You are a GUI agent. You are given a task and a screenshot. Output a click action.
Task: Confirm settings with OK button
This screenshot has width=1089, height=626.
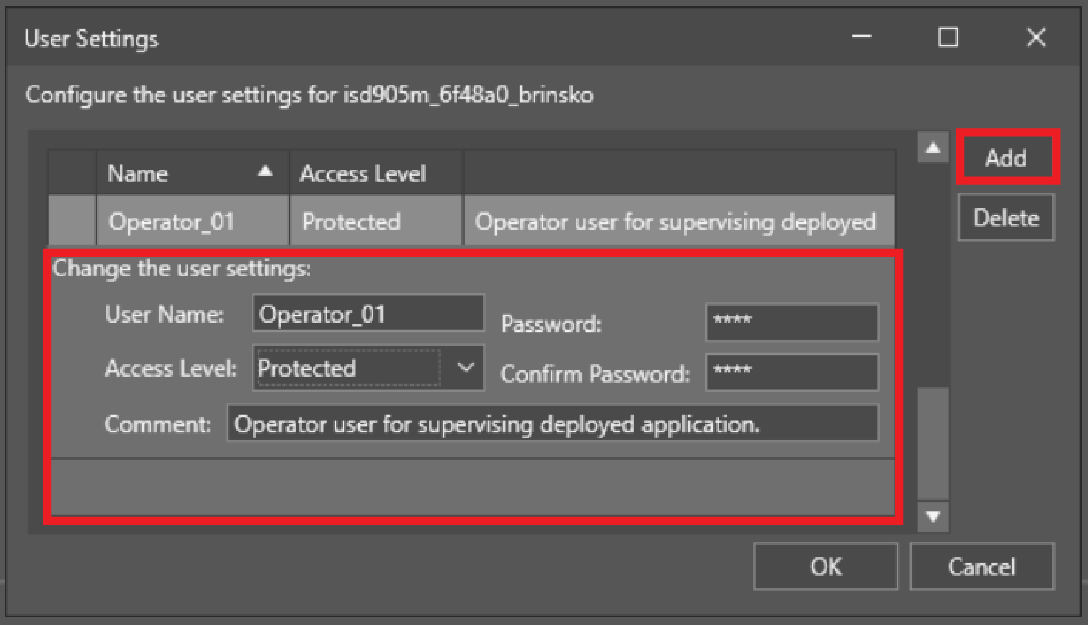pyautogui.click(x=826, y=567)
